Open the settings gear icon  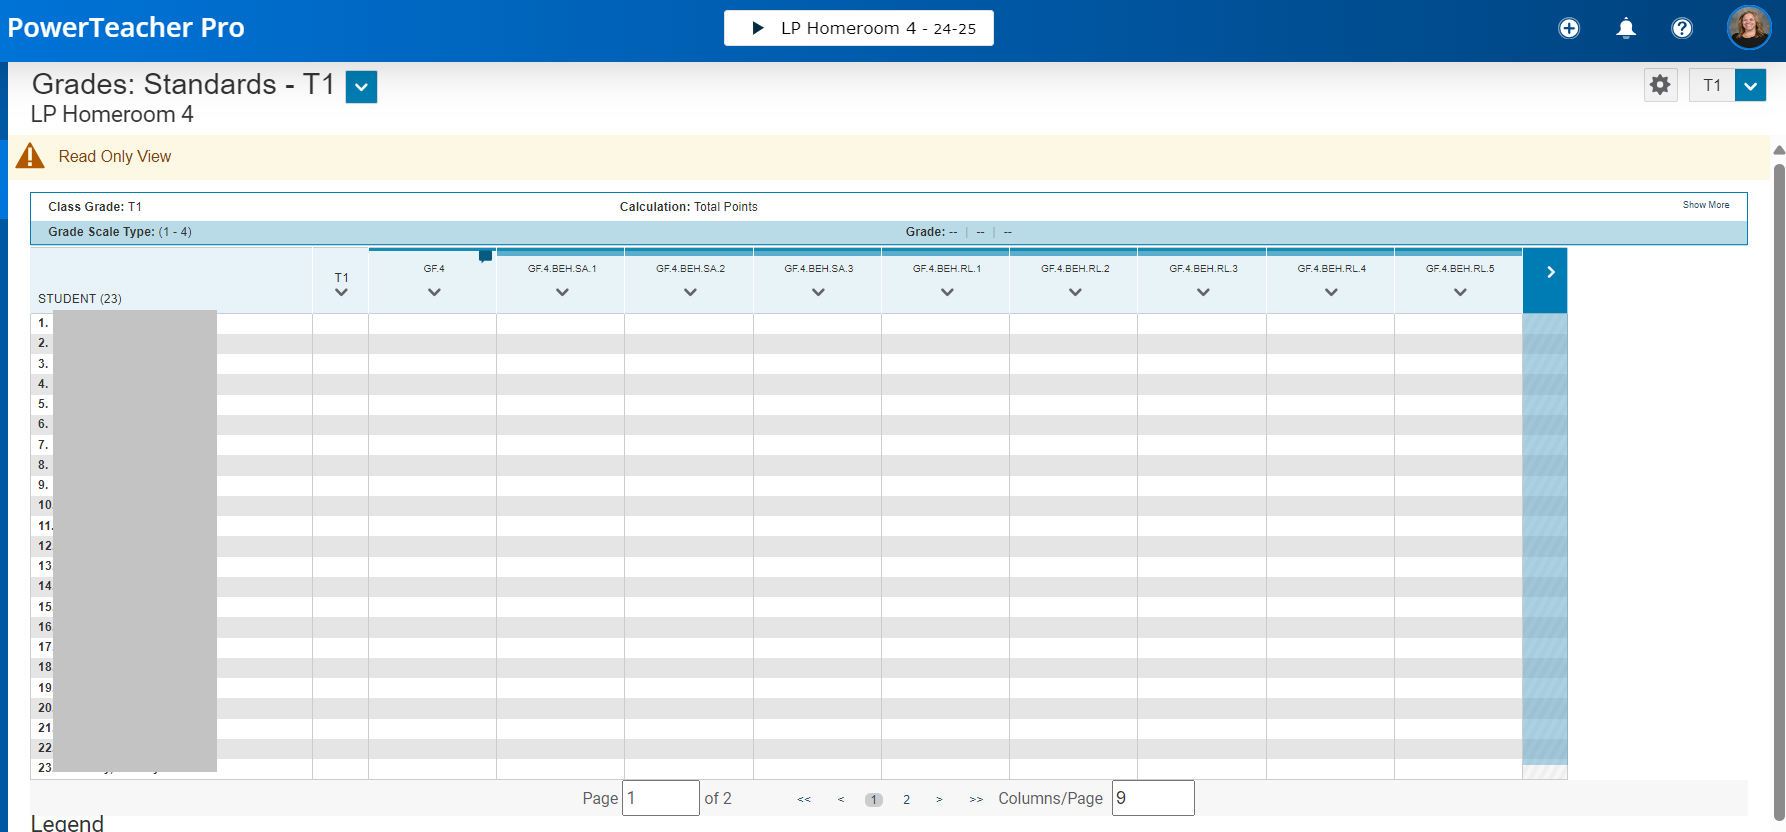tap(1660, 85)
